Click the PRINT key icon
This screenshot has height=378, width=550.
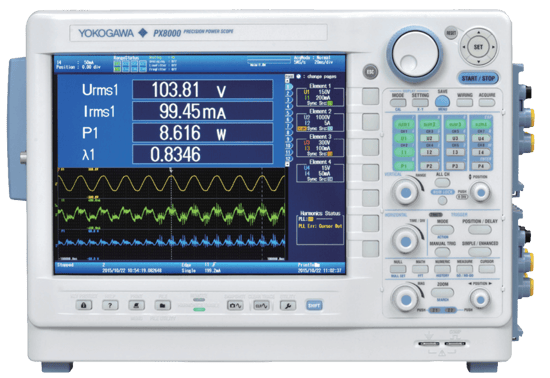click(136, 305)
